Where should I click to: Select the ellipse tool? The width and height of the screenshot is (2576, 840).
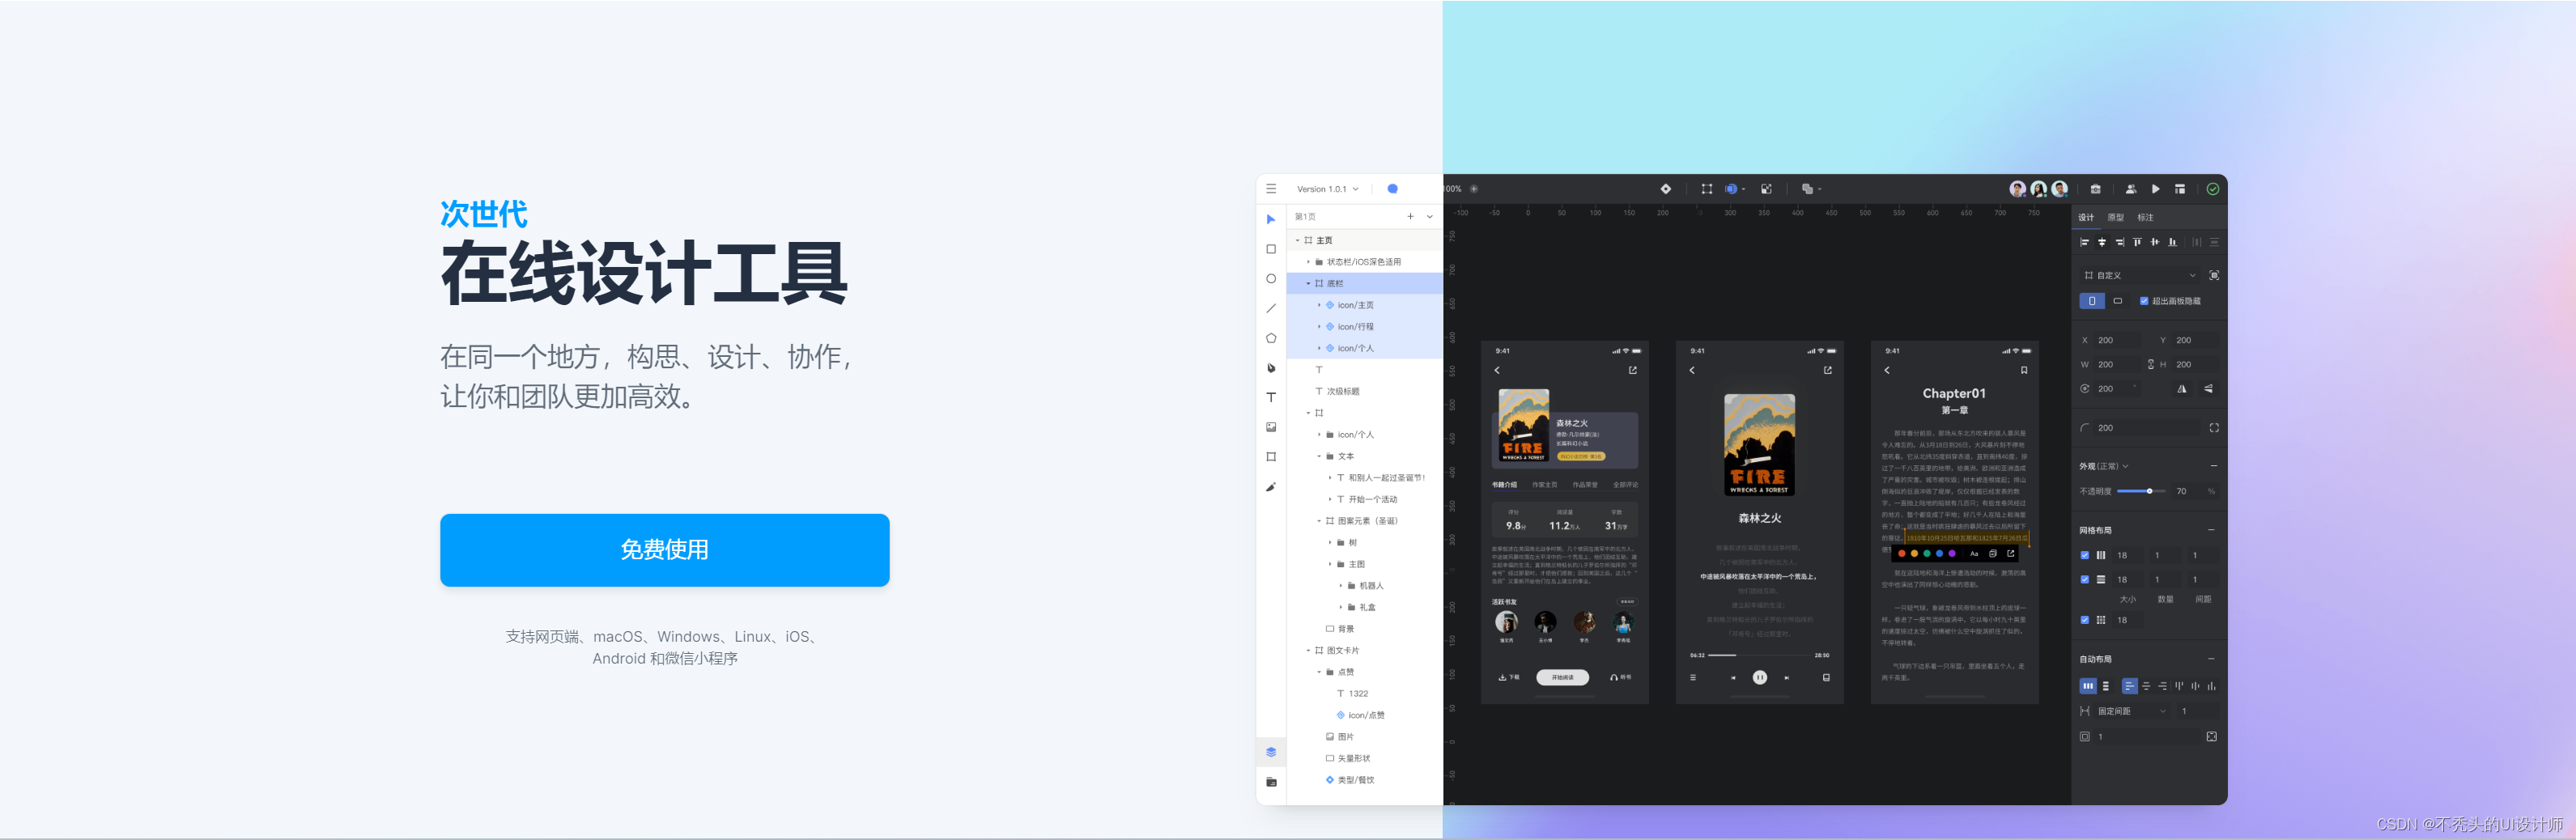pyautogui.click(x=1271, y=279)
